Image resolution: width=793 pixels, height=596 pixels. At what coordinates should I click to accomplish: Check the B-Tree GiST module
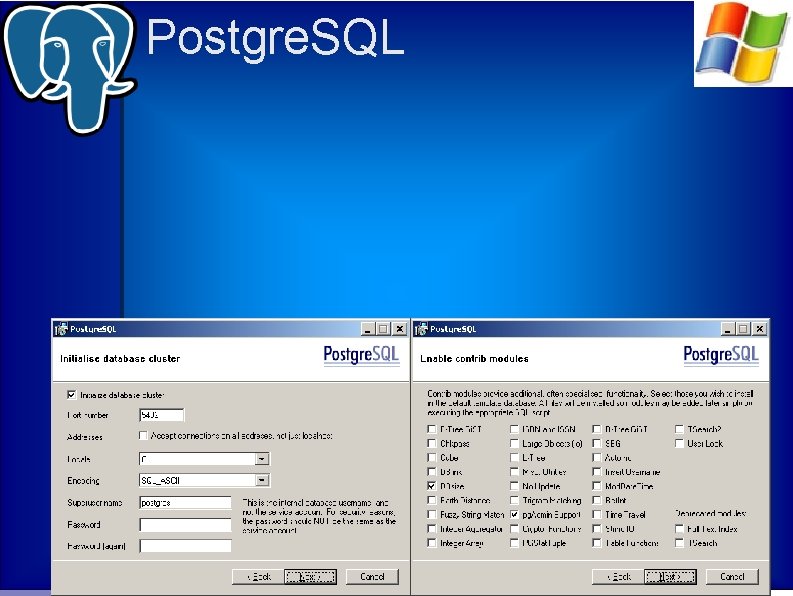431,429
